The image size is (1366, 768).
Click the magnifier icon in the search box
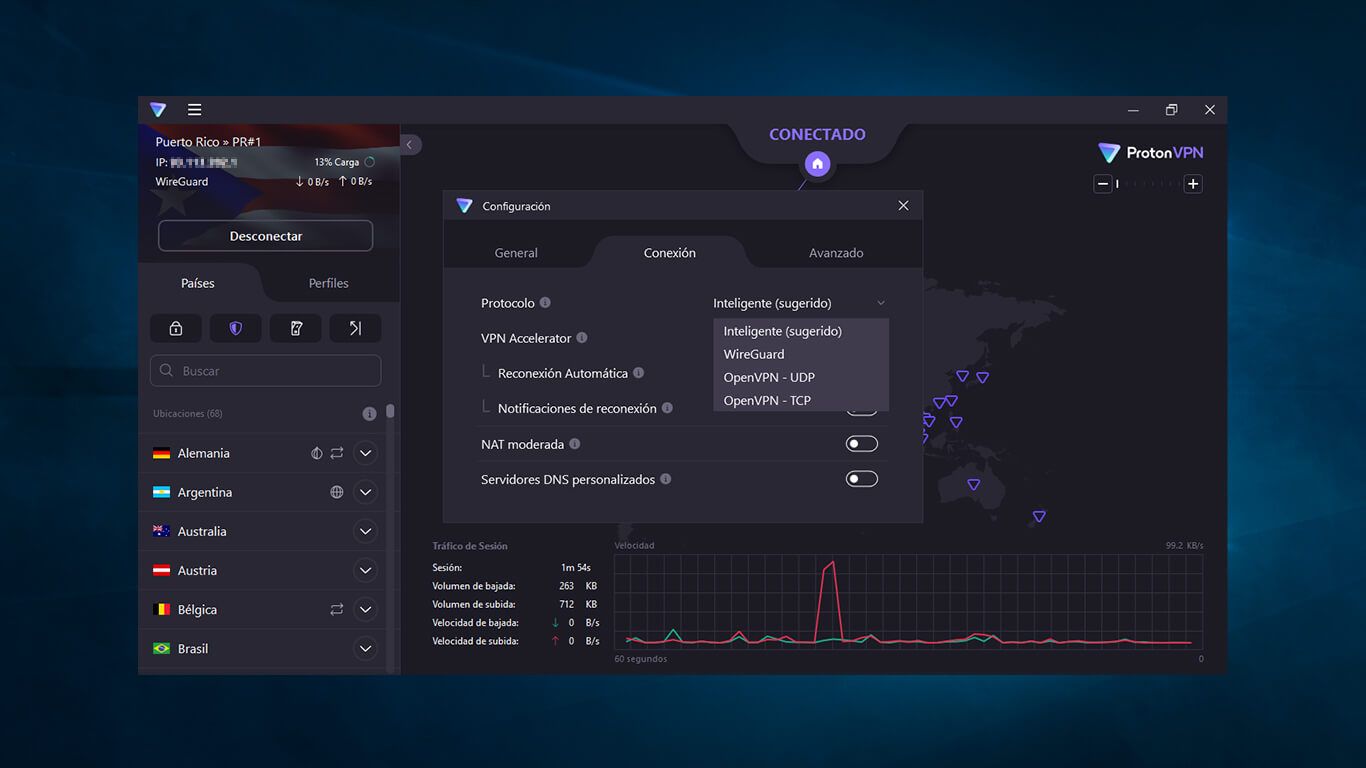(167, 371)
